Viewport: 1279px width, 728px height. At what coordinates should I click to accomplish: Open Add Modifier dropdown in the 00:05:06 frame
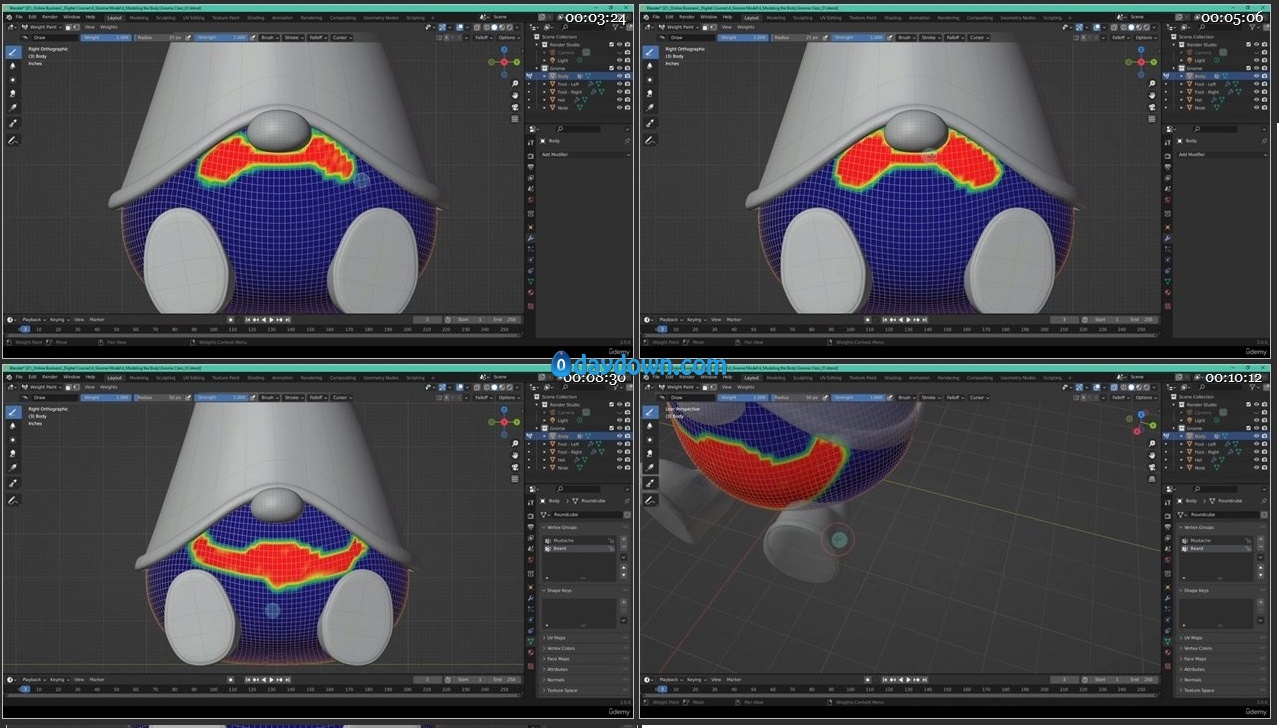[1223, 155]
